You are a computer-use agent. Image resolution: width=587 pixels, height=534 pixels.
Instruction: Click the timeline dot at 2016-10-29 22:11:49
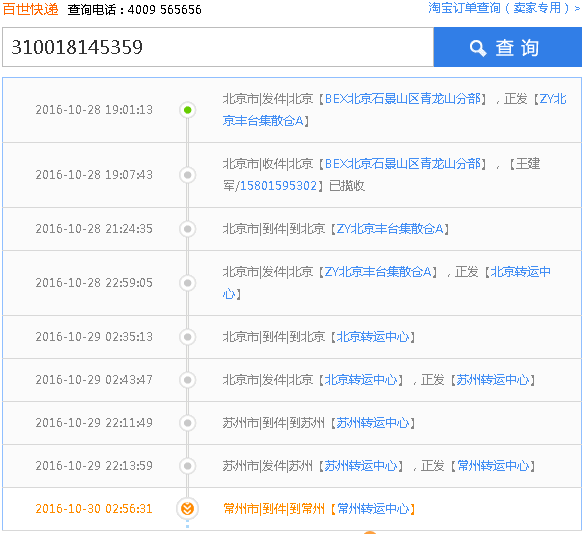click(x=188, y=423)
